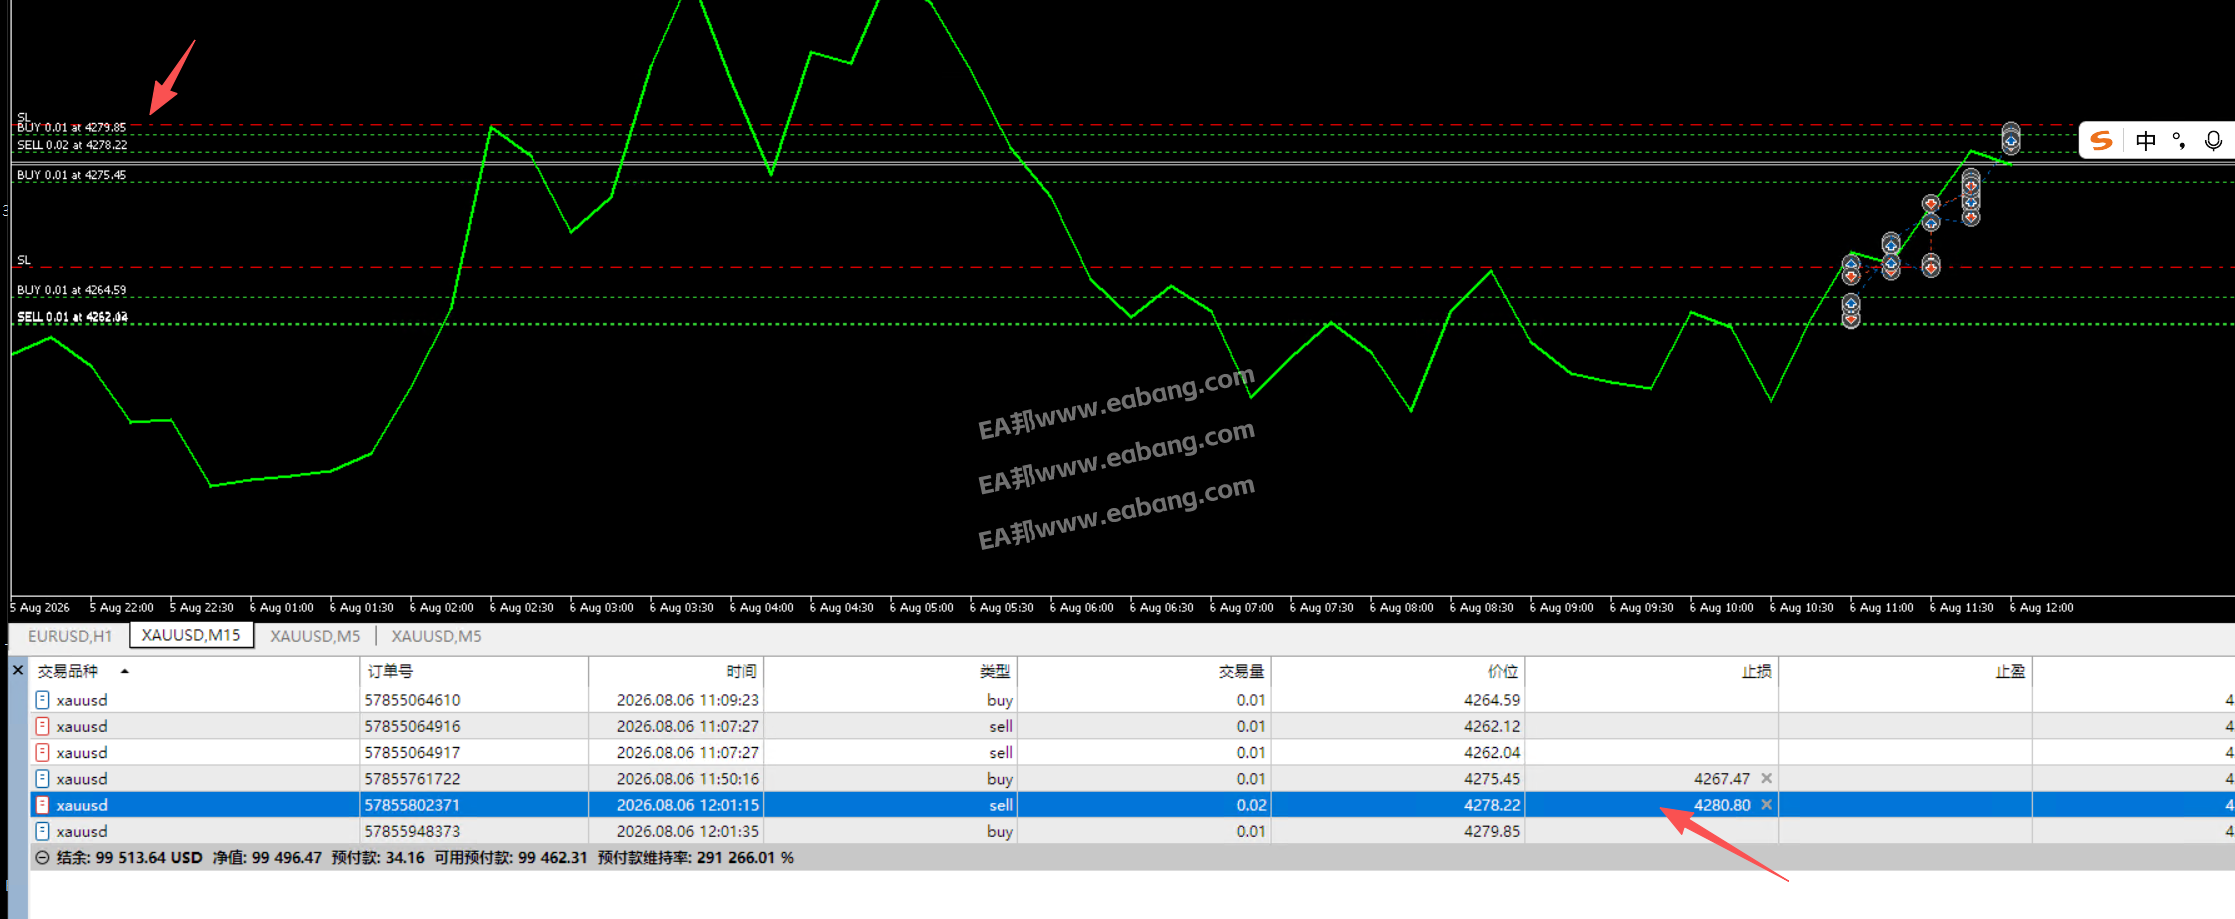
Task: Remove stop loss 4267.47 using its X
Action: click(x=1767, y=778)
